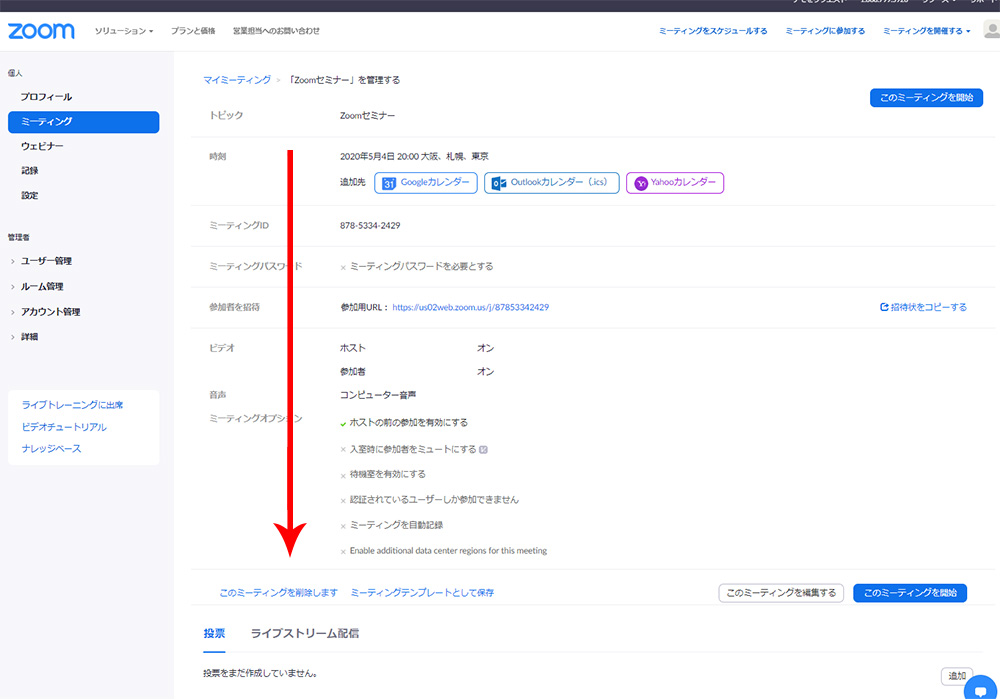Switch to ライブストリーム配信 tab
This screenshot has height=699, width=1000.
[x=305, y=633]
